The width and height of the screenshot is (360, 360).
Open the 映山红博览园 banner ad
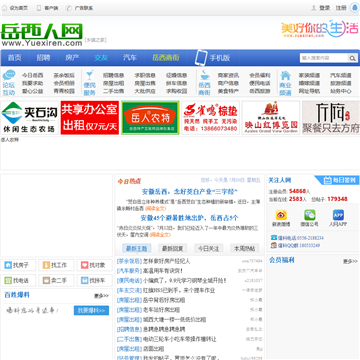(x=271, y=118)
